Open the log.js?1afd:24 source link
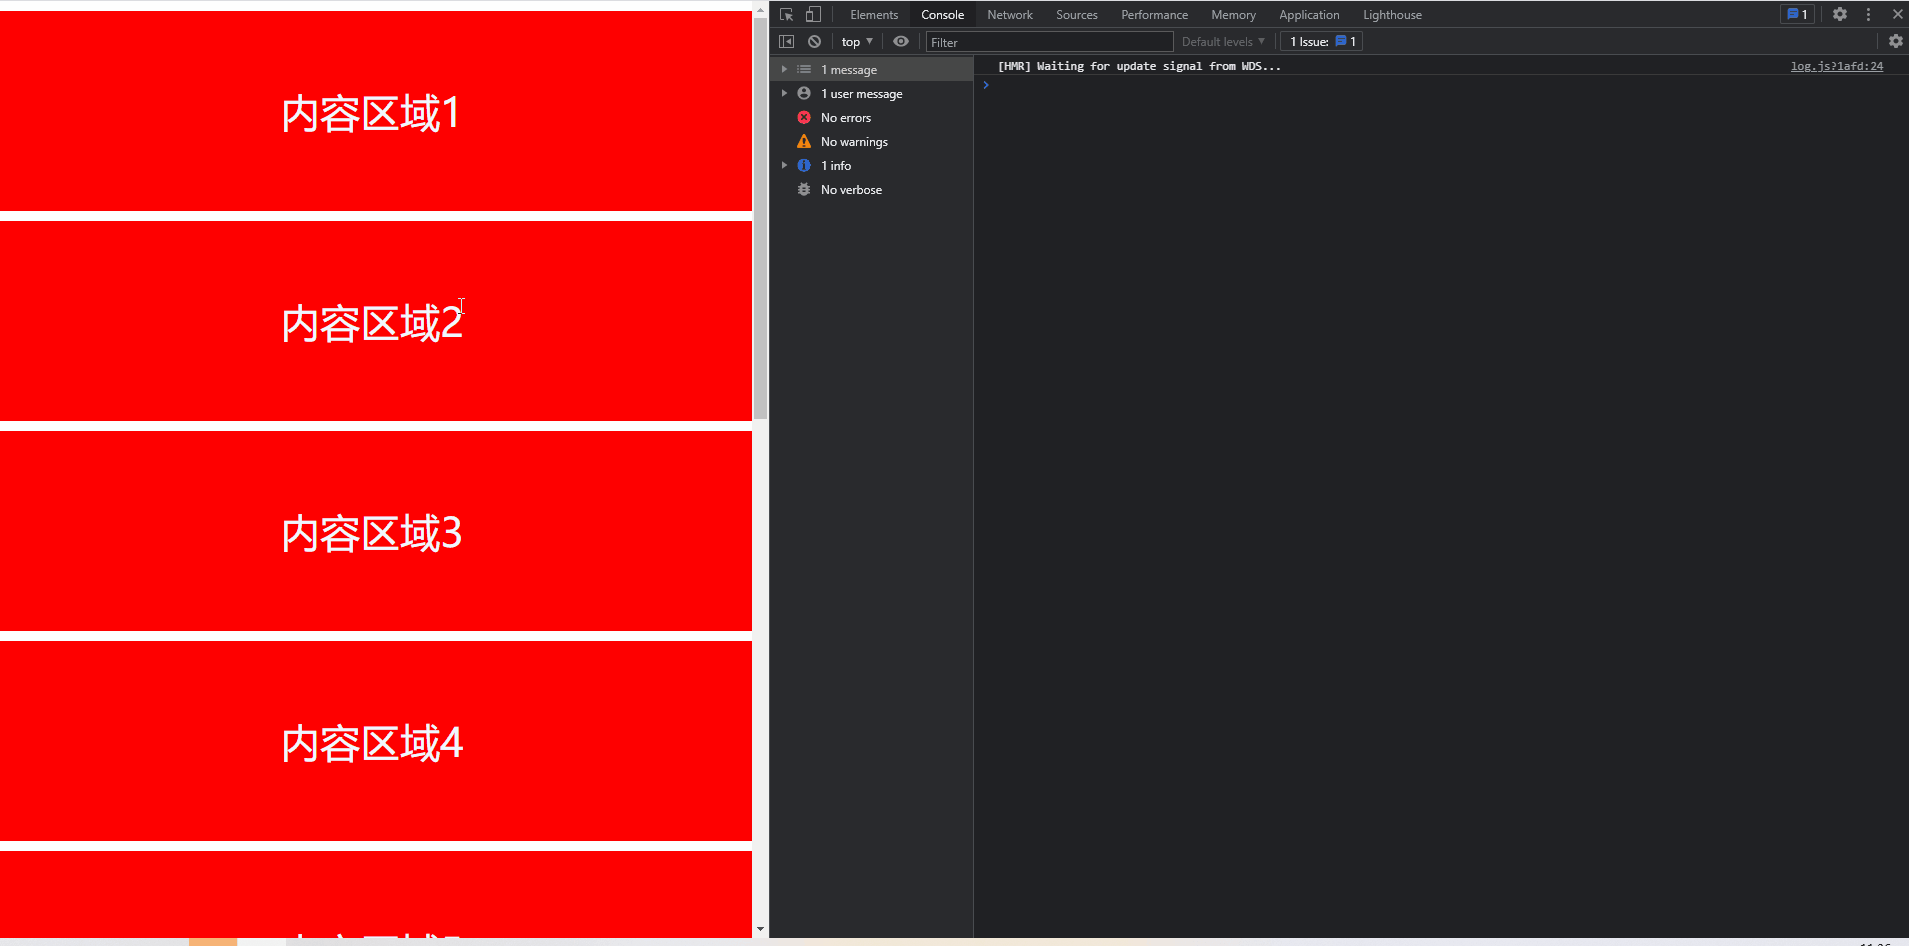 (x=1836, y=66)
